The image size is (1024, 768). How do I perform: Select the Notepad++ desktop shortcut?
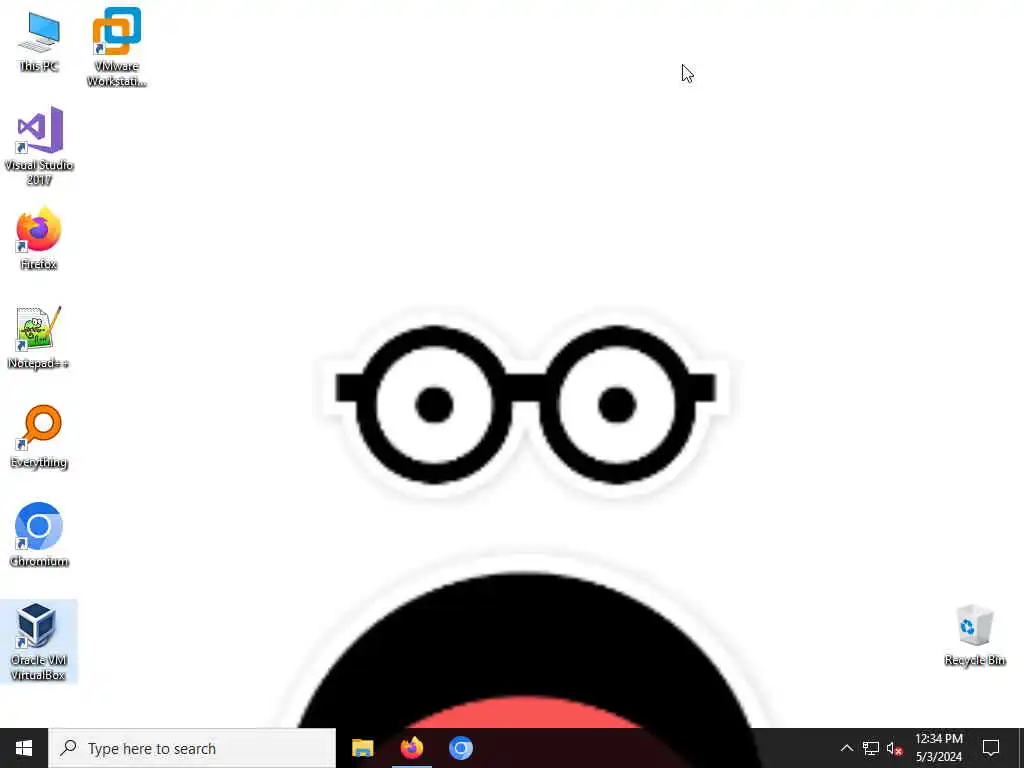click(x=39, y=338)
